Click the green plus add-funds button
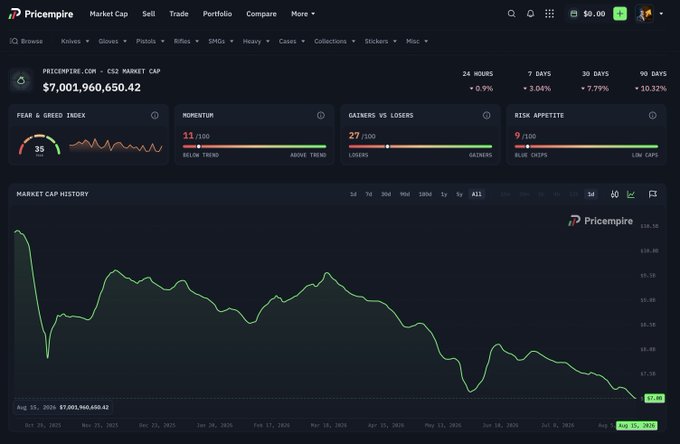 [620, 14]
